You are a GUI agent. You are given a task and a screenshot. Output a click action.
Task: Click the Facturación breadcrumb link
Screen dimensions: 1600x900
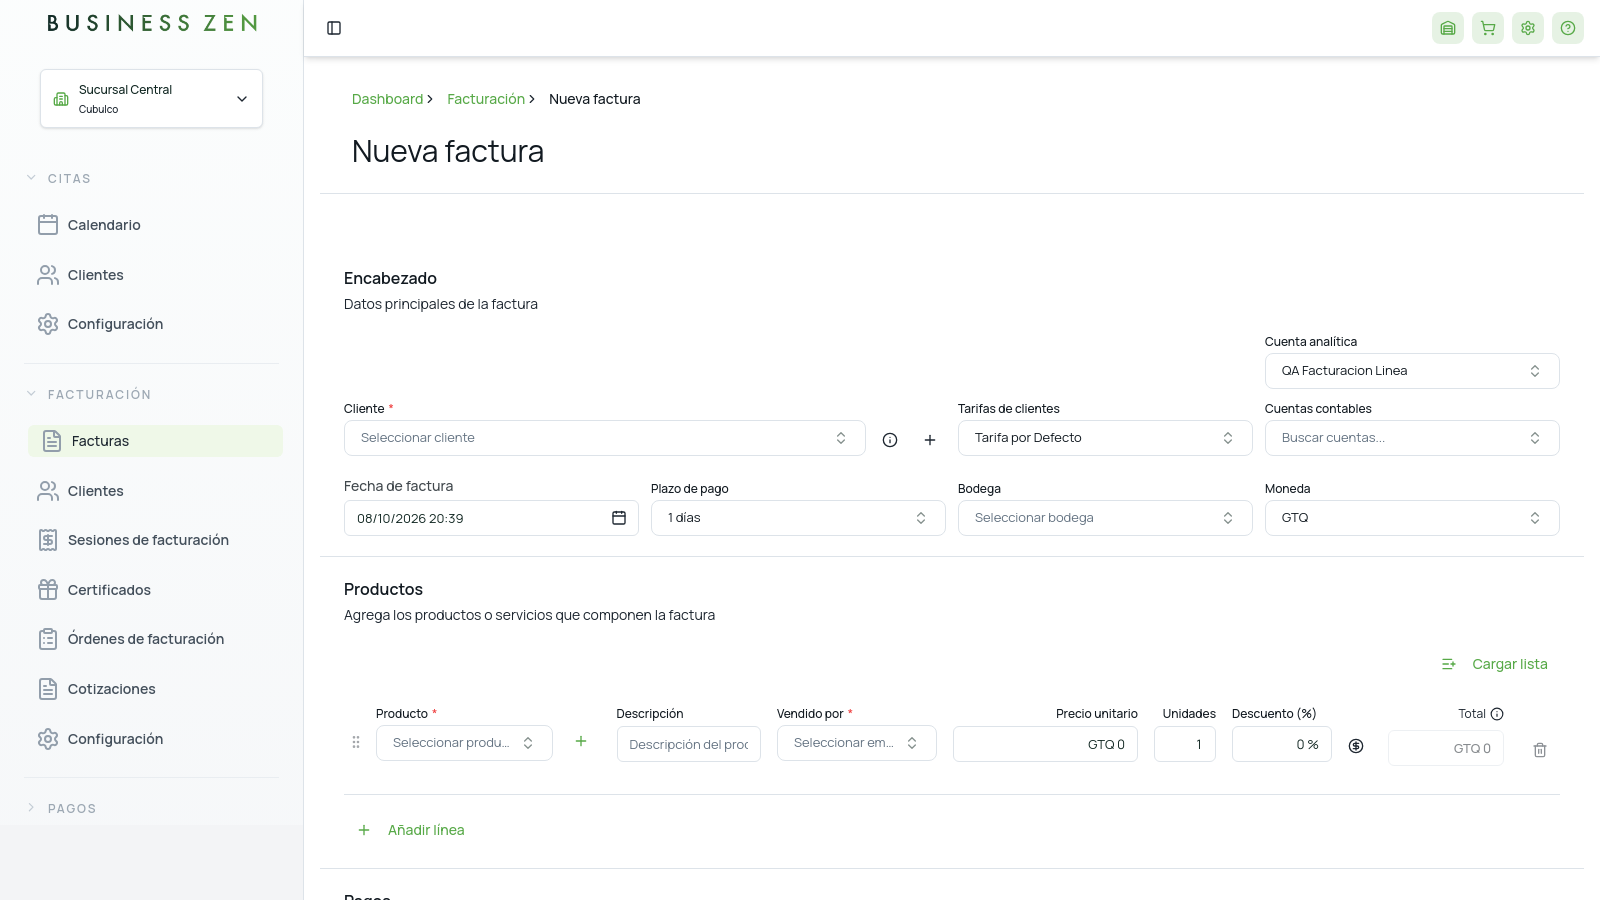[486, 99]
